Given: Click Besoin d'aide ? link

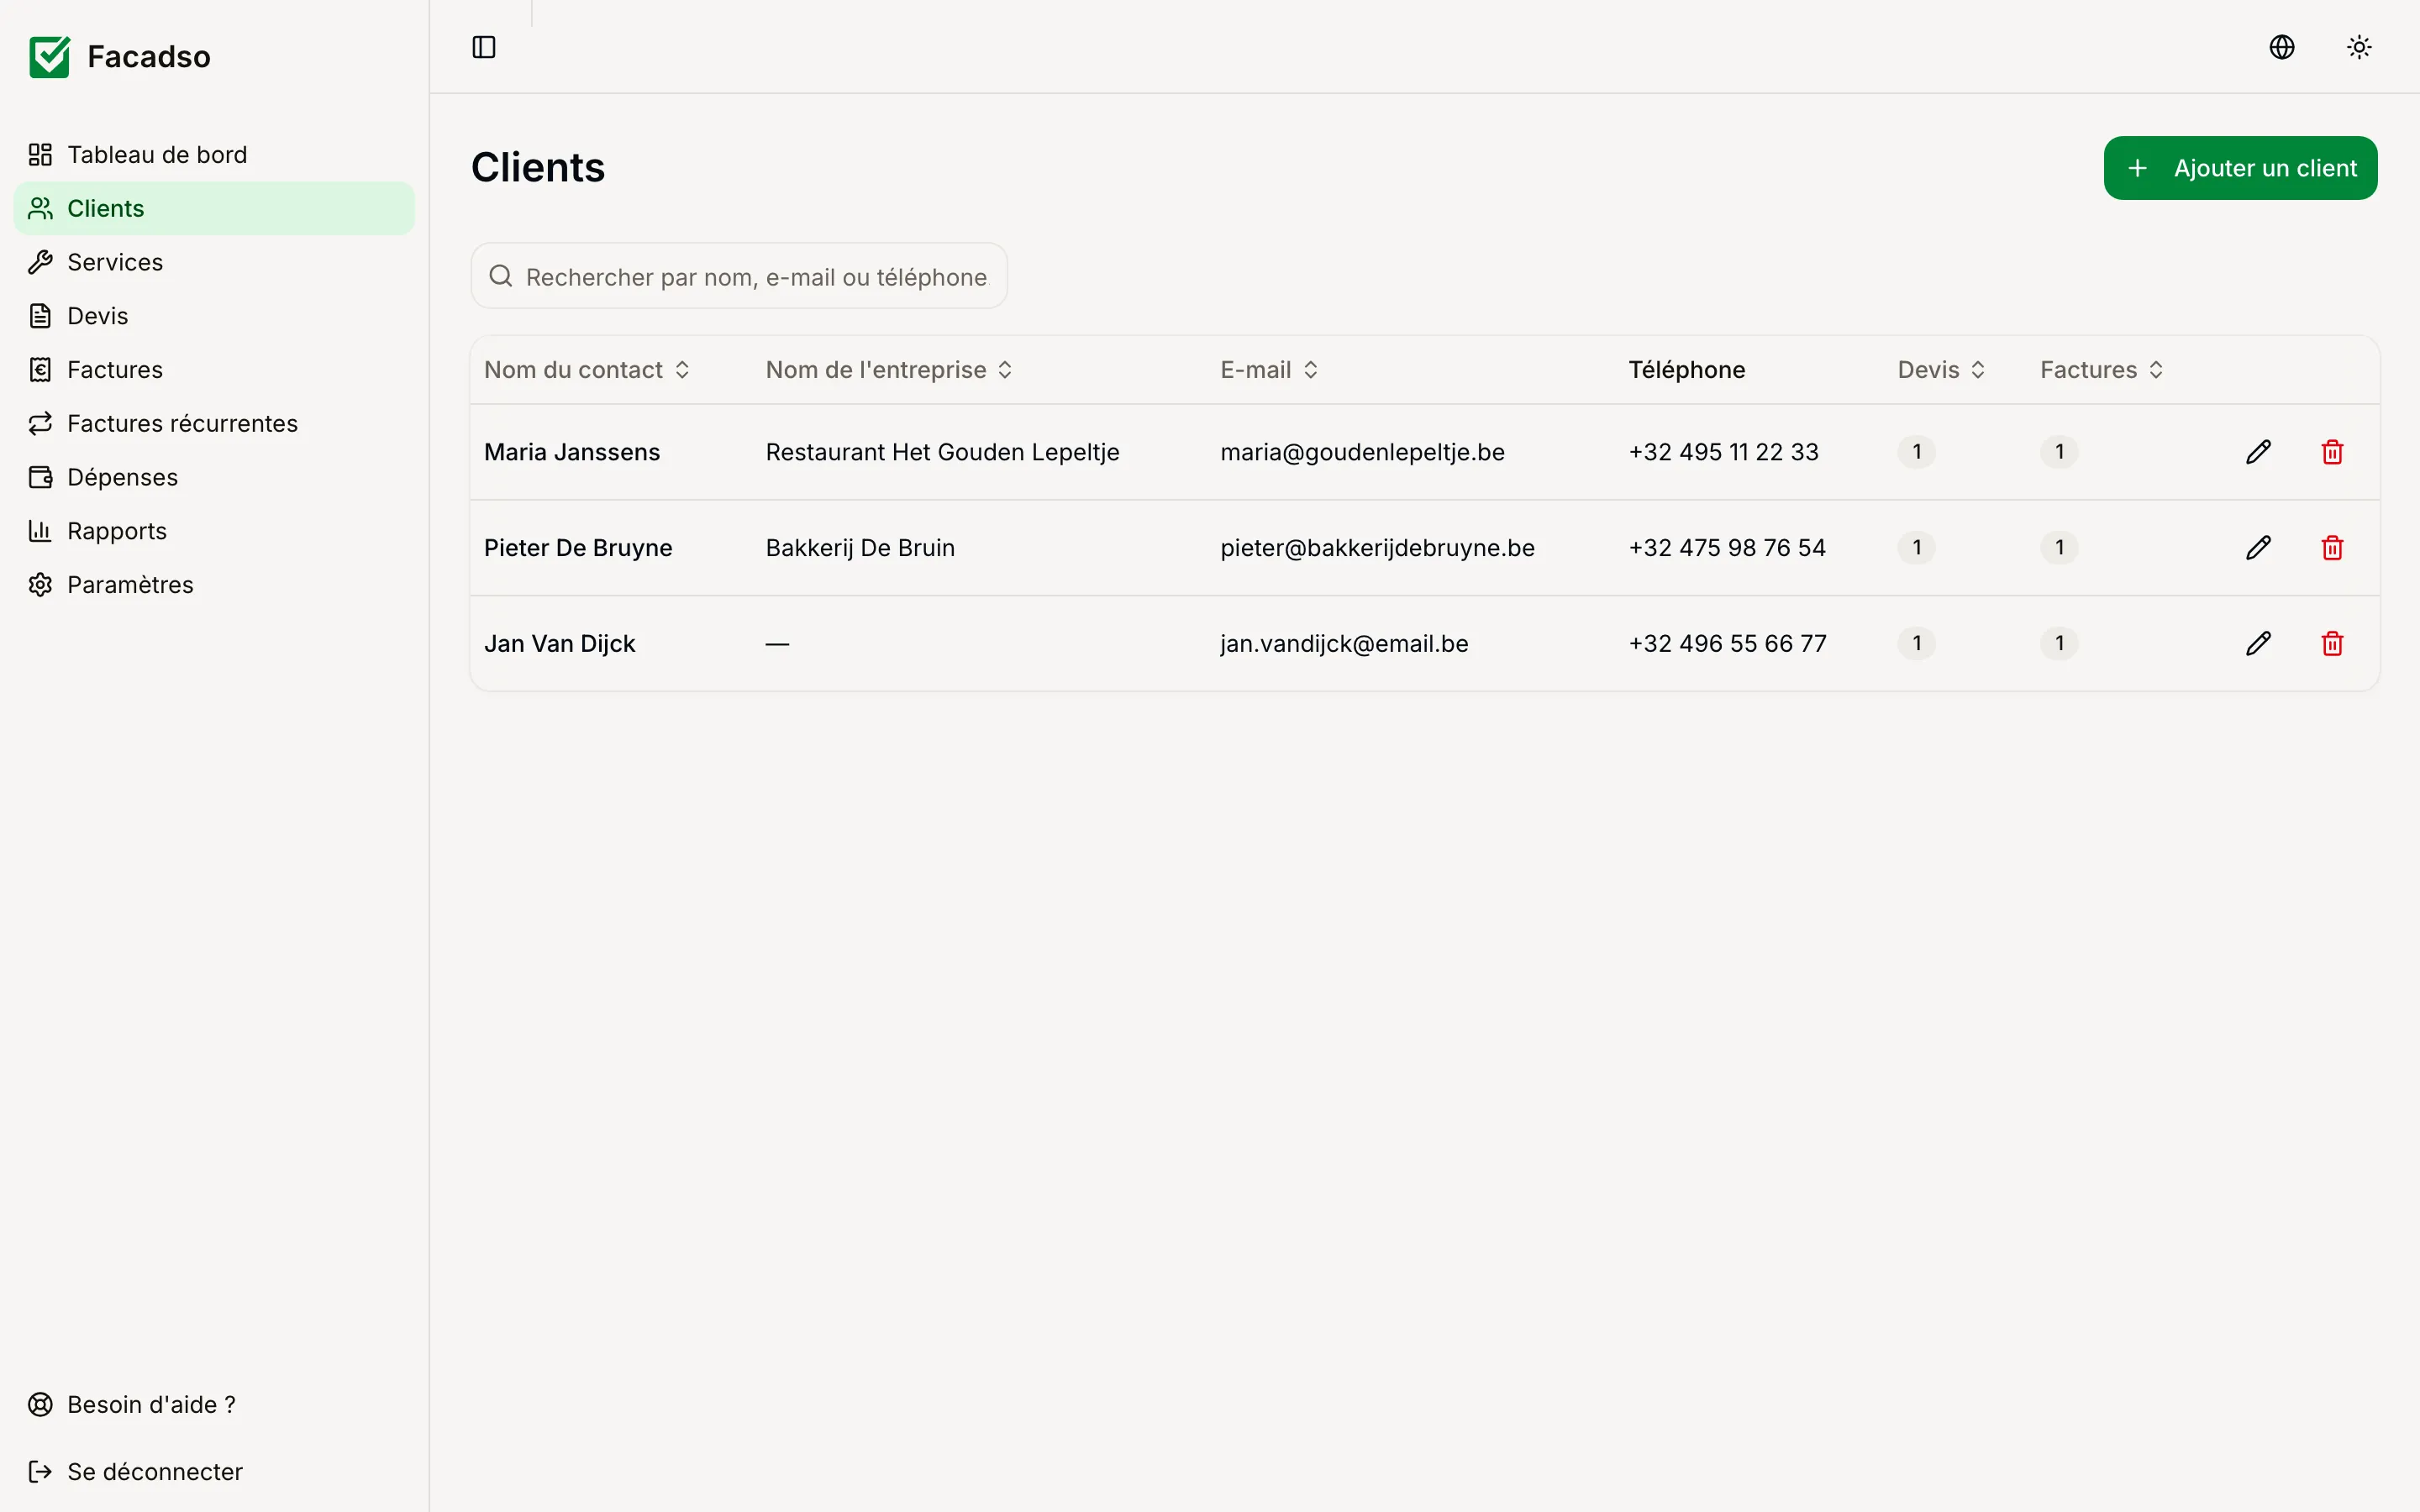Looking at the screenshot, I should [214, 1404].
